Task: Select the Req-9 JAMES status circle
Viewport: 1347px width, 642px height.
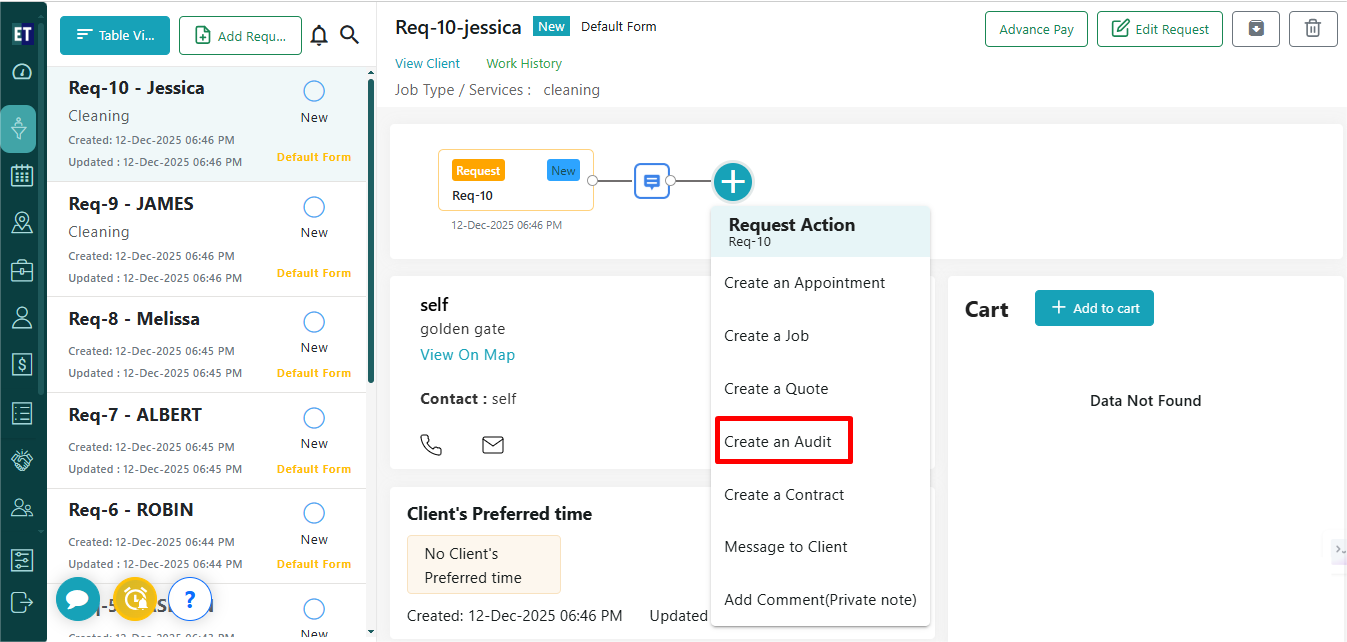Action: 314,207
